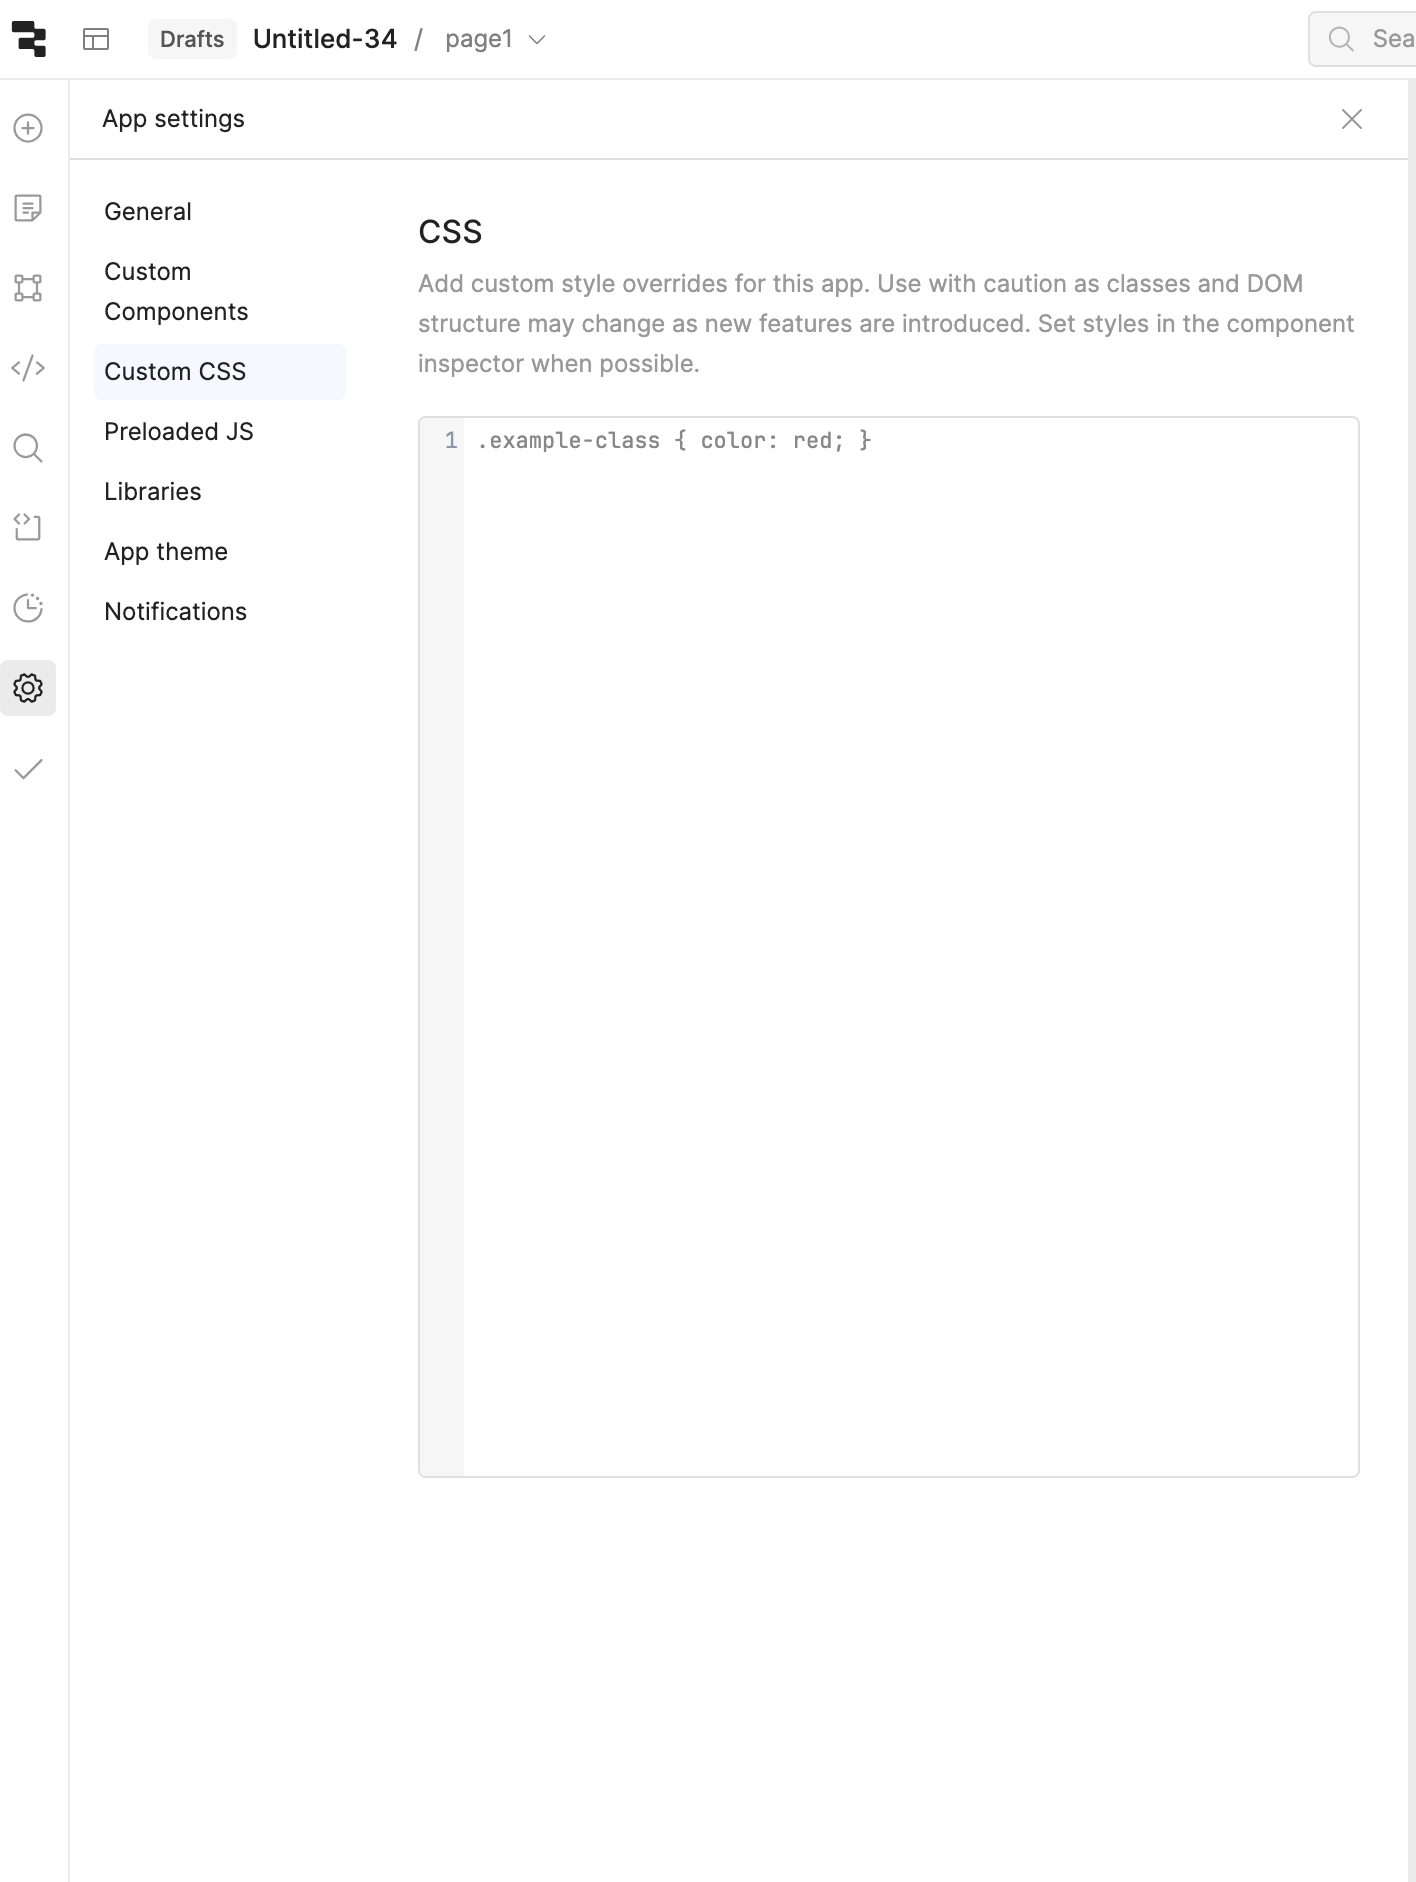Image resolution: width=1416 pixels, height=1882 pixels.
Task: Select the General settings tab
Action: [148, 212]
